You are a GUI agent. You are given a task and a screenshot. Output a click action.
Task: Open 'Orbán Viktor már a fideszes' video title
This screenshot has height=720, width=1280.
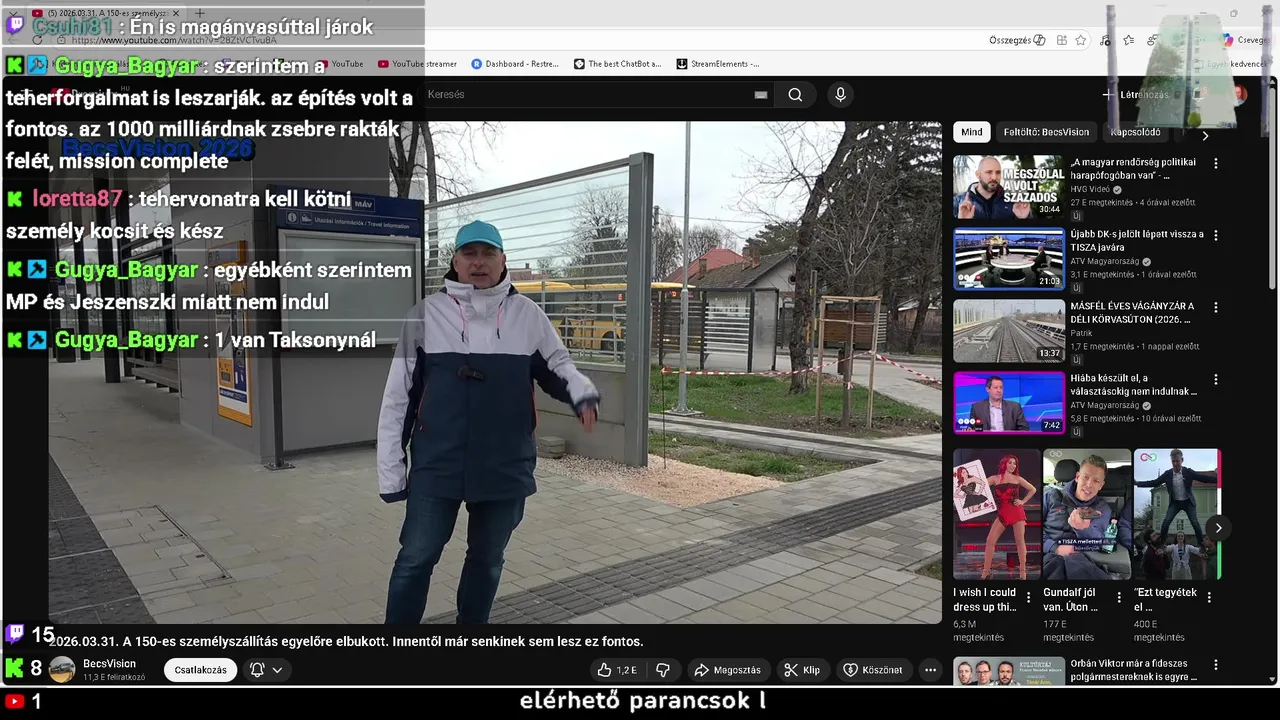click(1134, 670)
